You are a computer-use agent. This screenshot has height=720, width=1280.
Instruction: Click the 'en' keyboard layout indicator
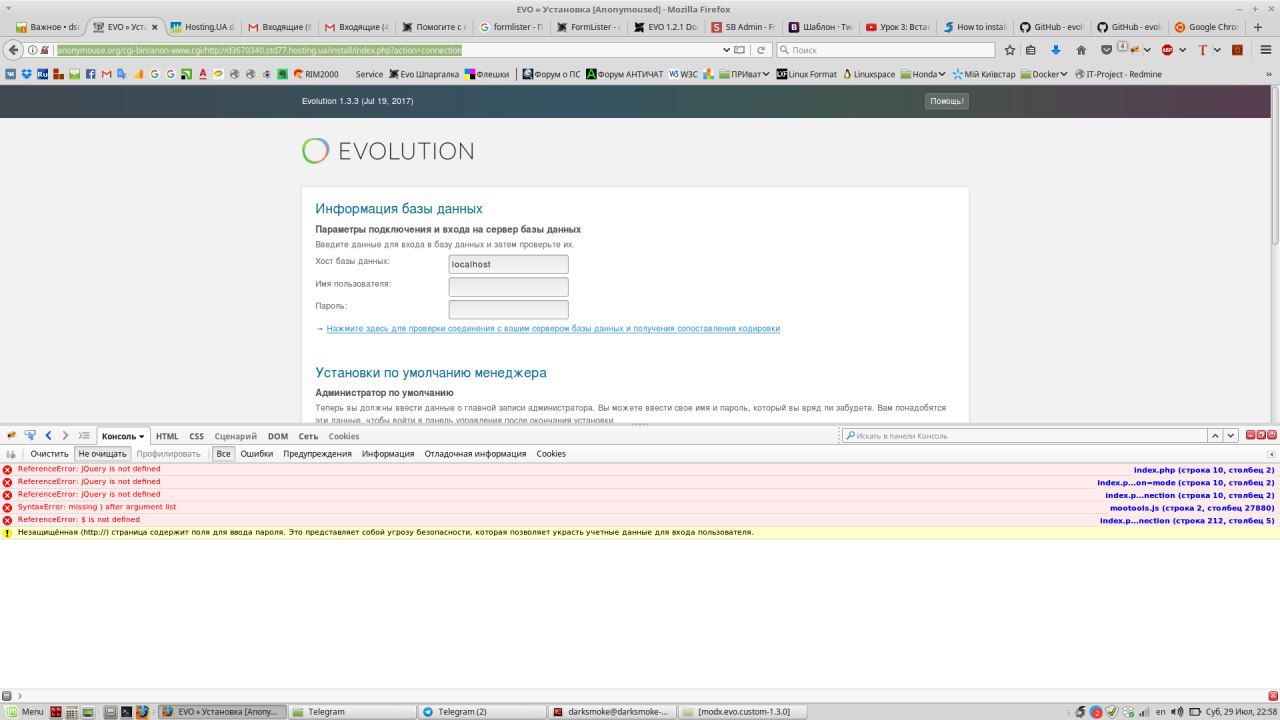click(x=1160, y=712)
